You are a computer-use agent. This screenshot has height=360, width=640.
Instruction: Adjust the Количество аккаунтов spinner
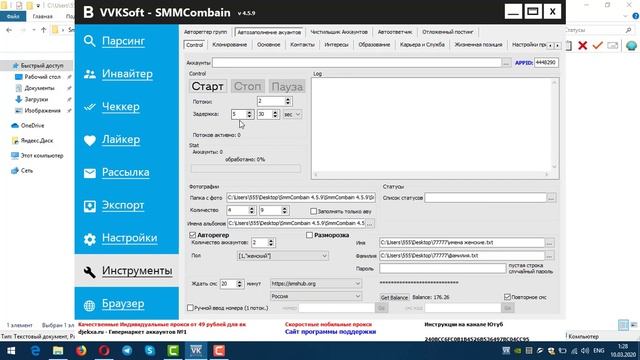tap(271, 242)
